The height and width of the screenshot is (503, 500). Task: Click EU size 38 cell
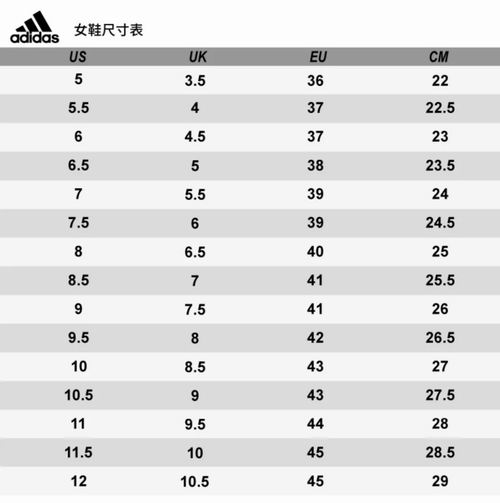tap(315, 165)
